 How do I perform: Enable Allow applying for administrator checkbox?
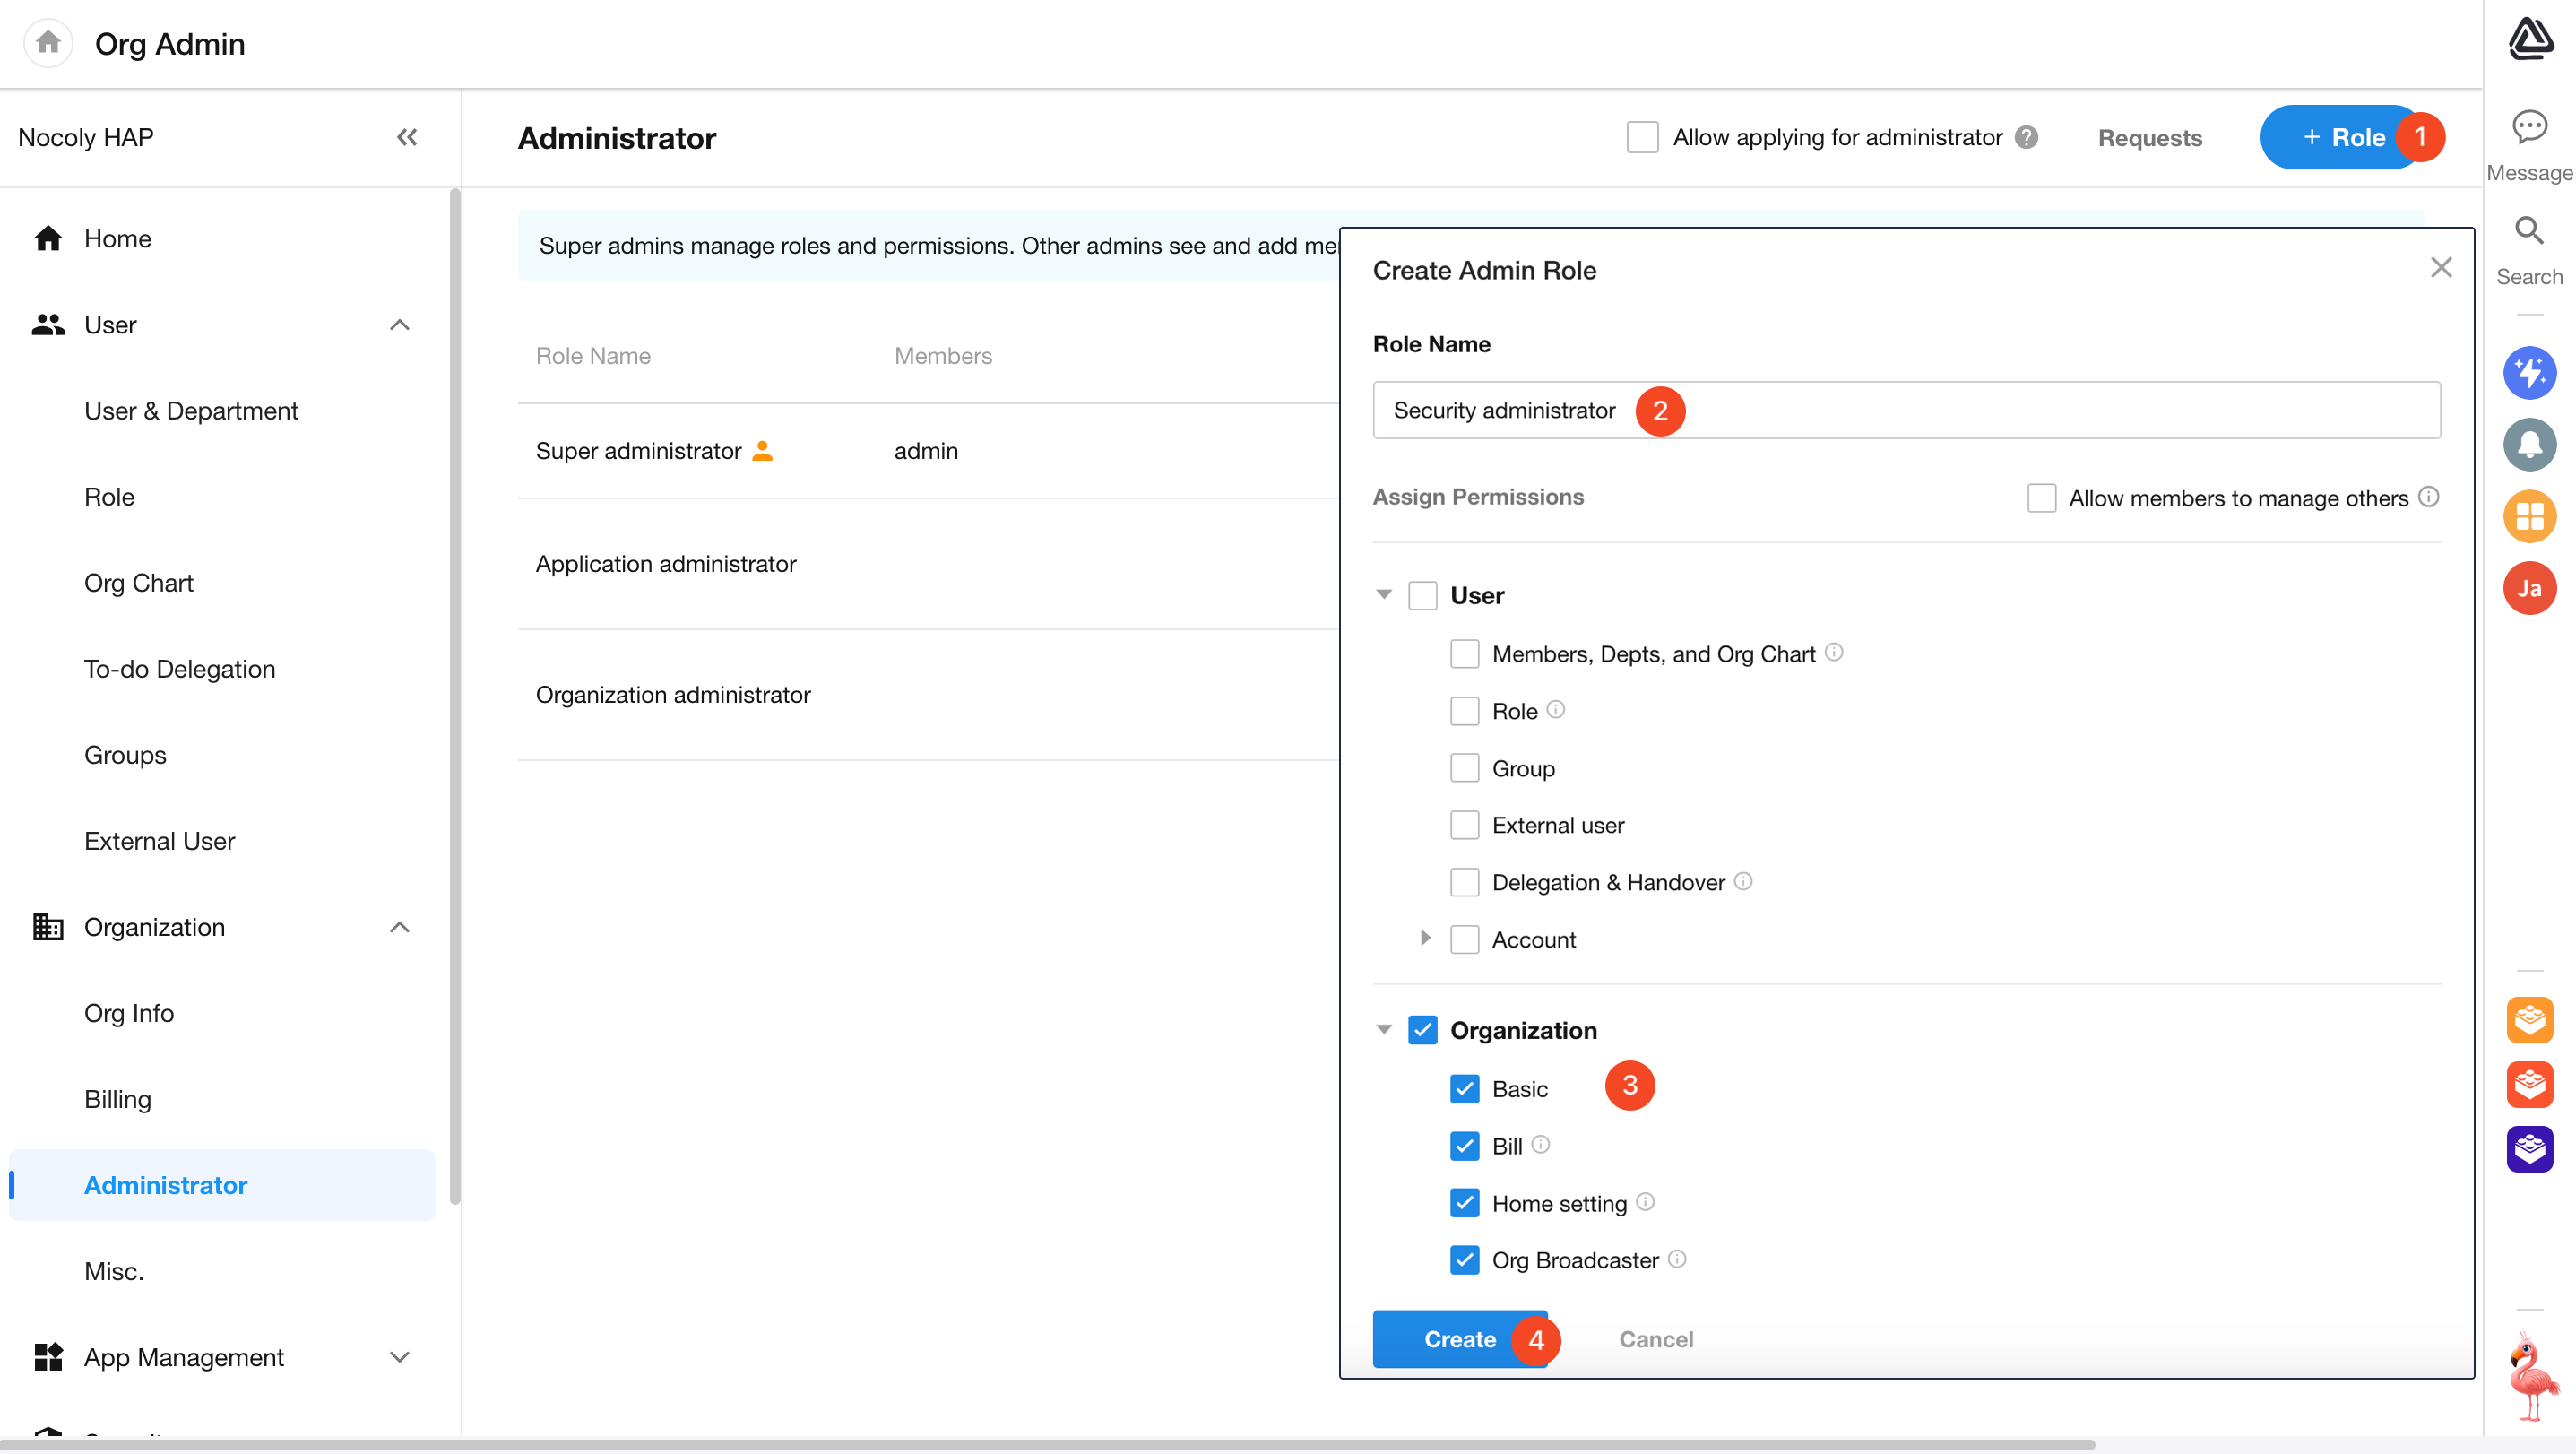tap(1642, 137)
